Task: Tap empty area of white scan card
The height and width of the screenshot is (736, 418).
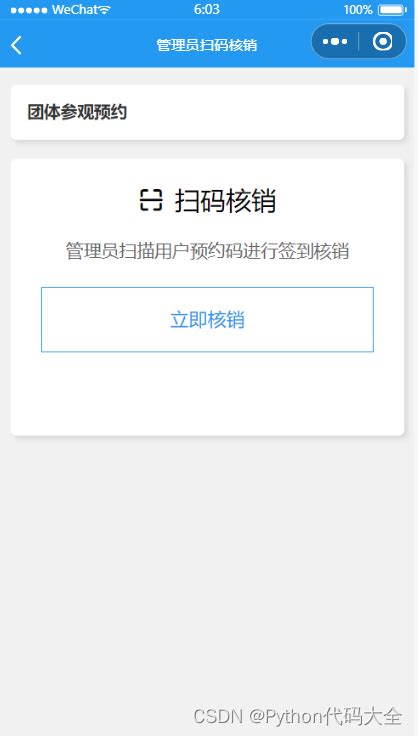Action: pos(207,394)
